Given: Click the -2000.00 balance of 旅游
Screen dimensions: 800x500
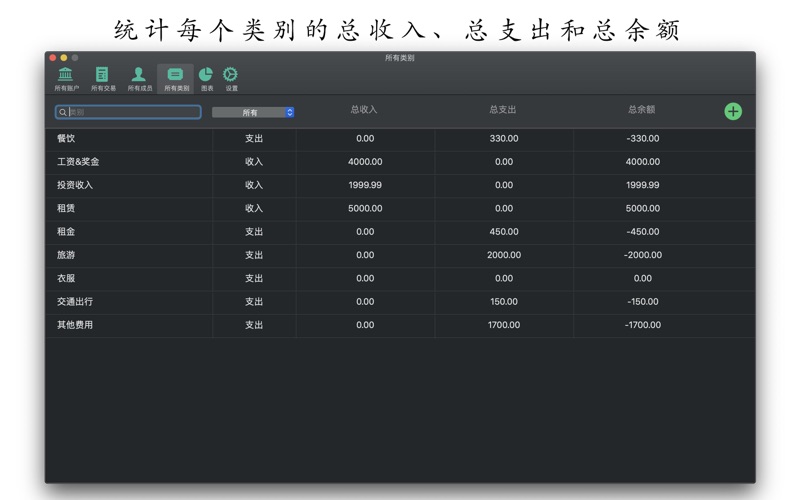Looking at the screenshot, I should [x=642, y=255].
